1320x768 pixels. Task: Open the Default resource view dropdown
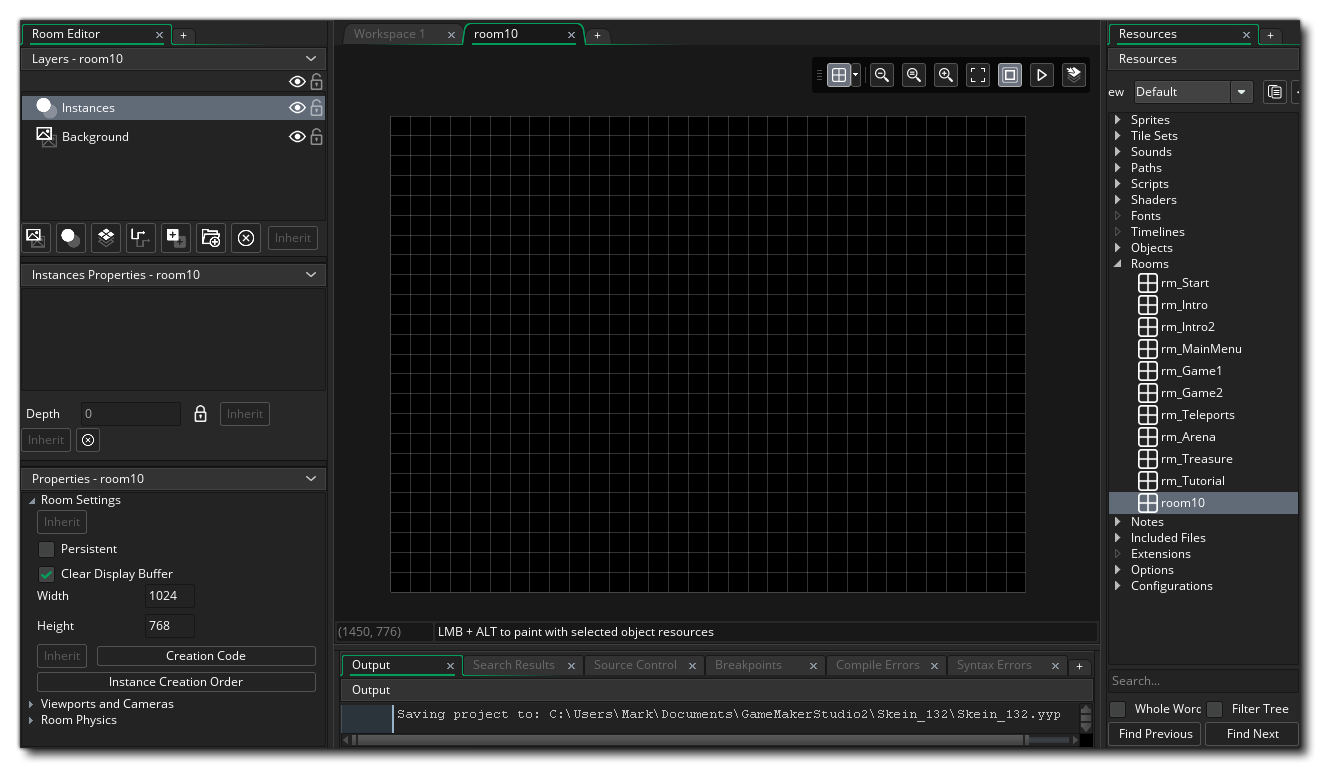[1241, 92]
